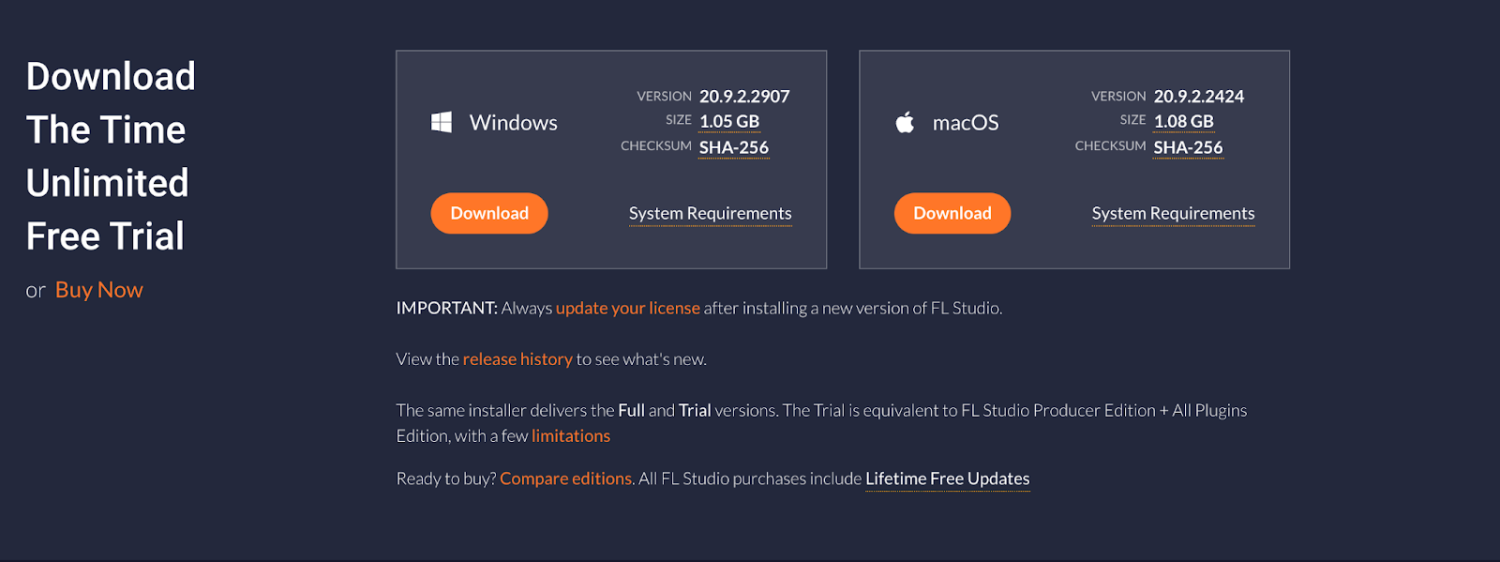The image size is (1500, 562).
Task: View the release history link
Action: [517, 359]
